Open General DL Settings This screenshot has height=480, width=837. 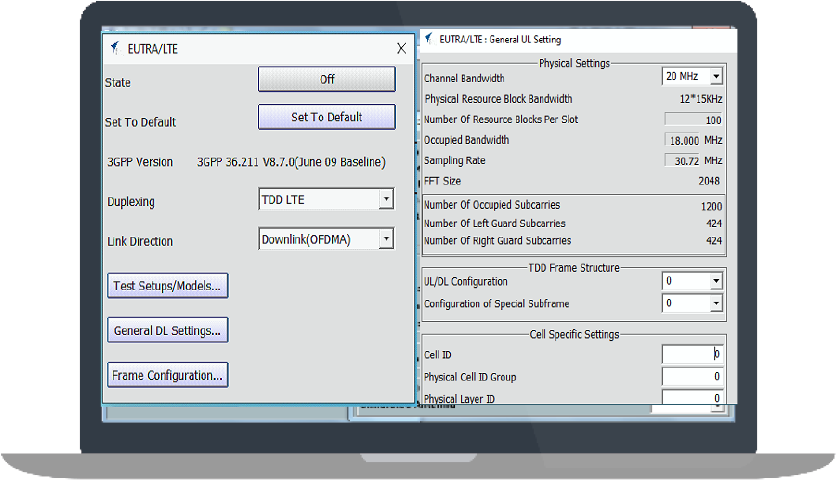pos(168,330)
